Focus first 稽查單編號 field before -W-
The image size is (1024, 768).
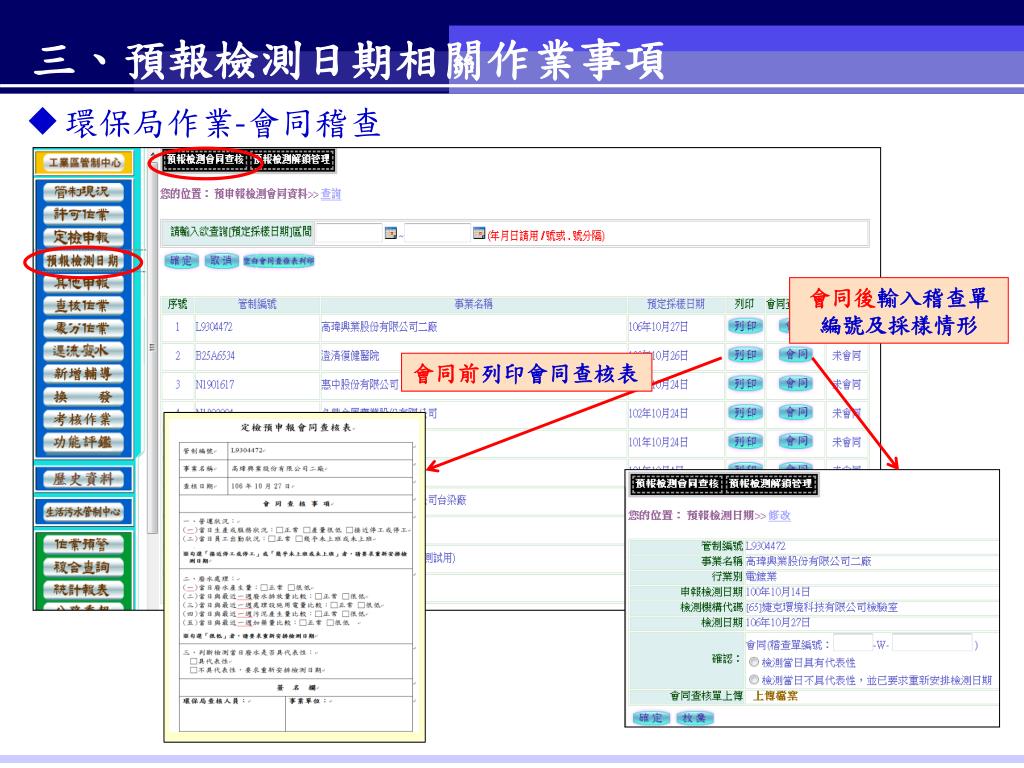853,643
